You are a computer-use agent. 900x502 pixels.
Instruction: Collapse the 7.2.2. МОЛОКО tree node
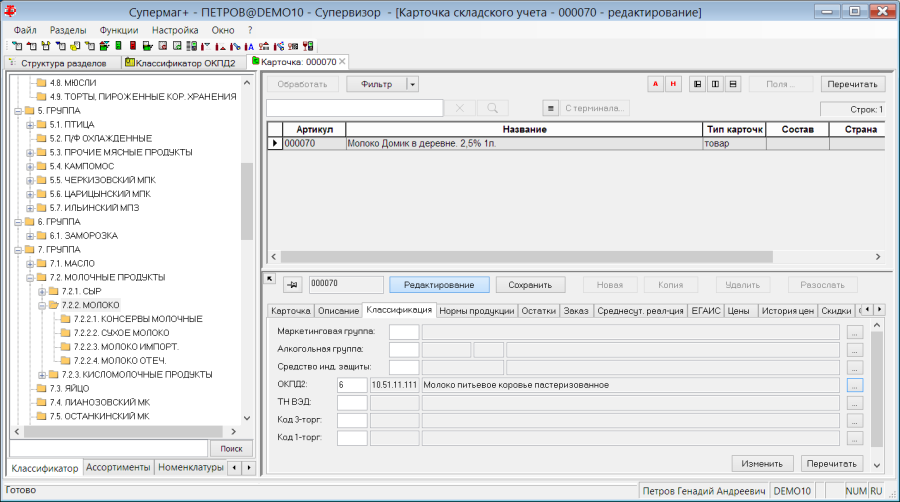tap(42, 305)
